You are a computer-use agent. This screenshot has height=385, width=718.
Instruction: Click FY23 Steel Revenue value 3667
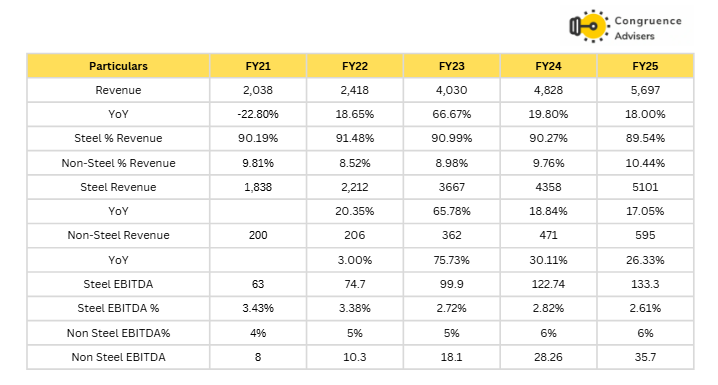click(x=451, y=187)
